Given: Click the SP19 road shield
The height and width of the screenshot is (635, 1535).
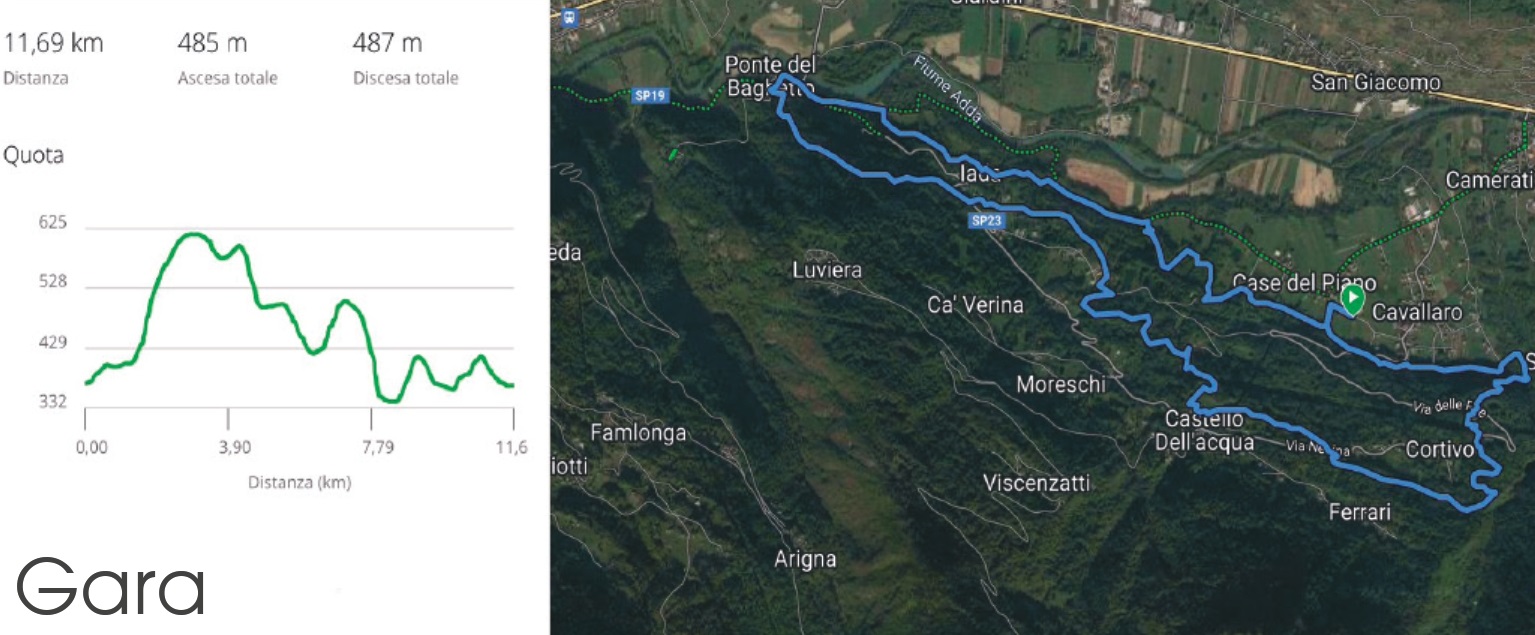Looking at the screenshot, I should pos(650,97).
